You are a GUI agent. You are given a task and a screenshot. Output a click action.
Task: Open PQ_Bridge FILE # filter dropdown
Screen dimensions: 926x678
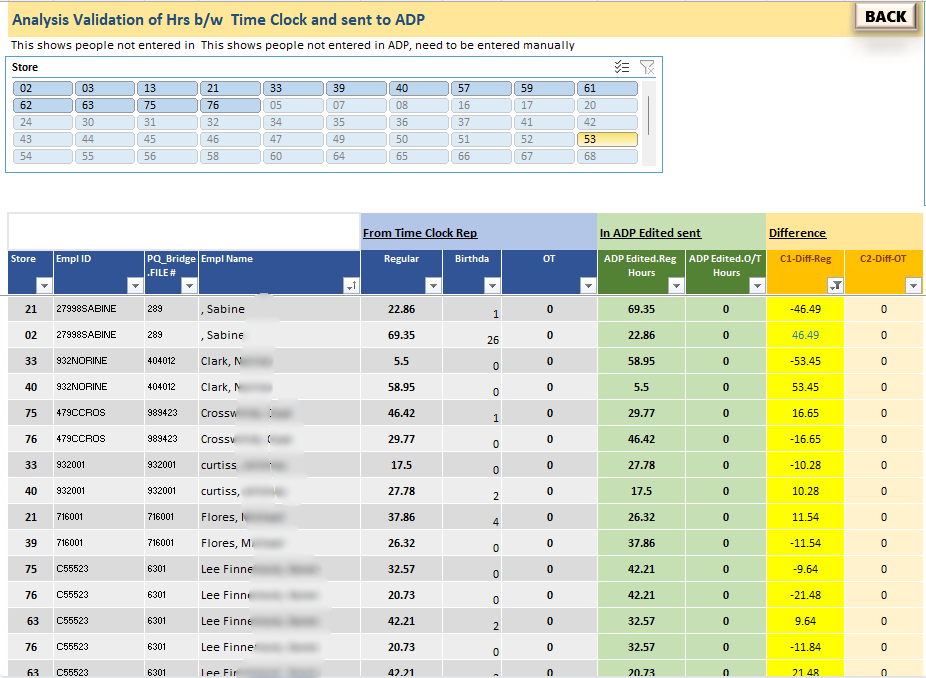pos(189,286)
